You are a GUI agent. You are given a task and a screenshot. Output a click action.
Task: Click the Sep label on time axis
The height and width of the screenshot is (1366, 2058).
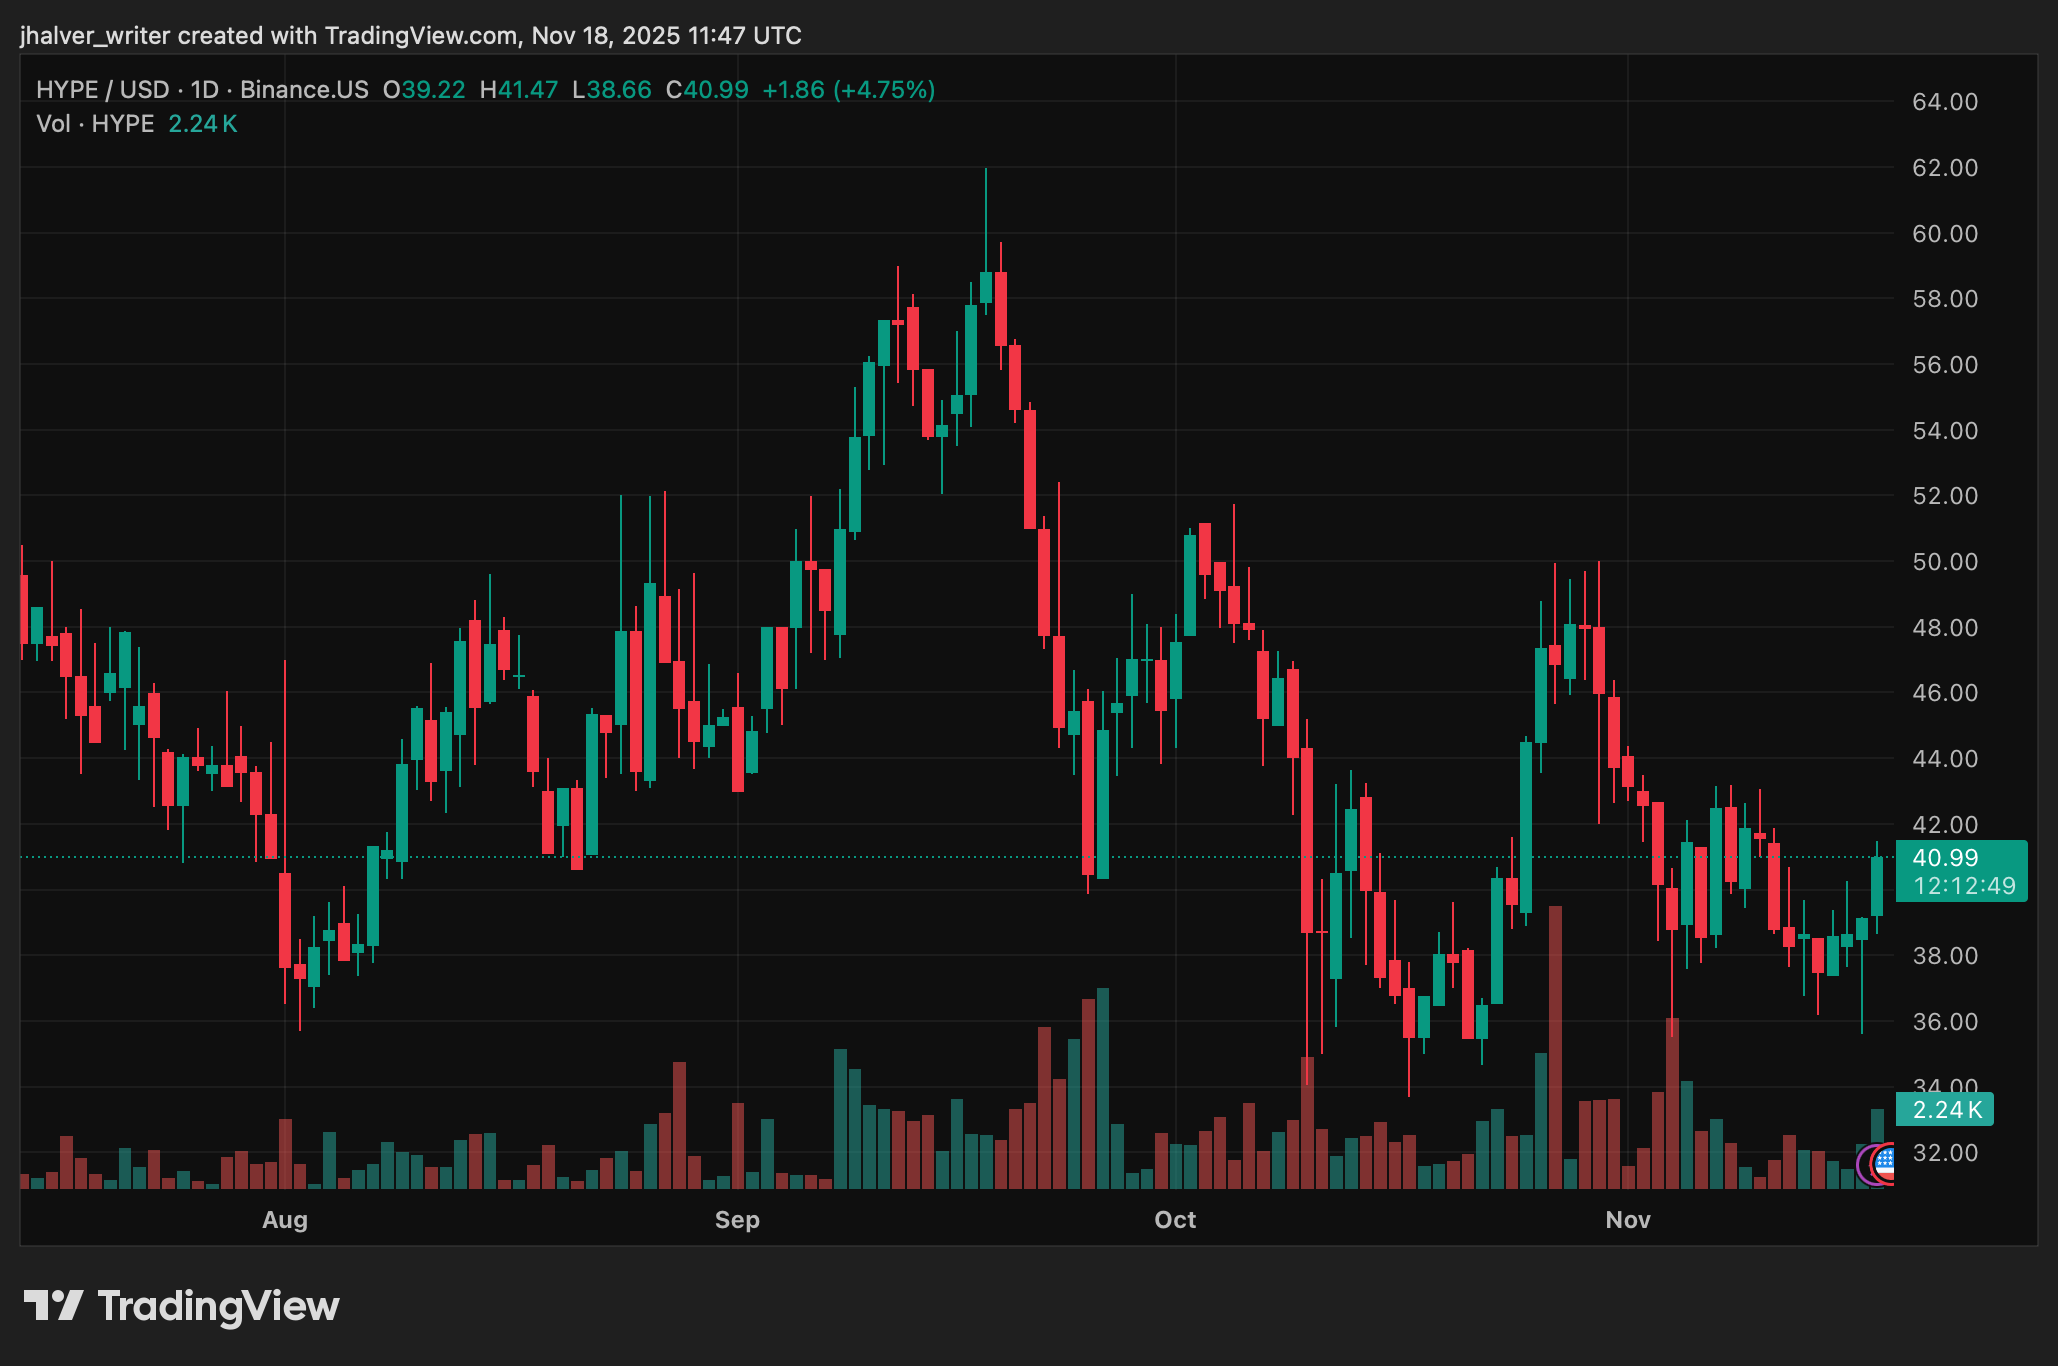point(737,1220)
